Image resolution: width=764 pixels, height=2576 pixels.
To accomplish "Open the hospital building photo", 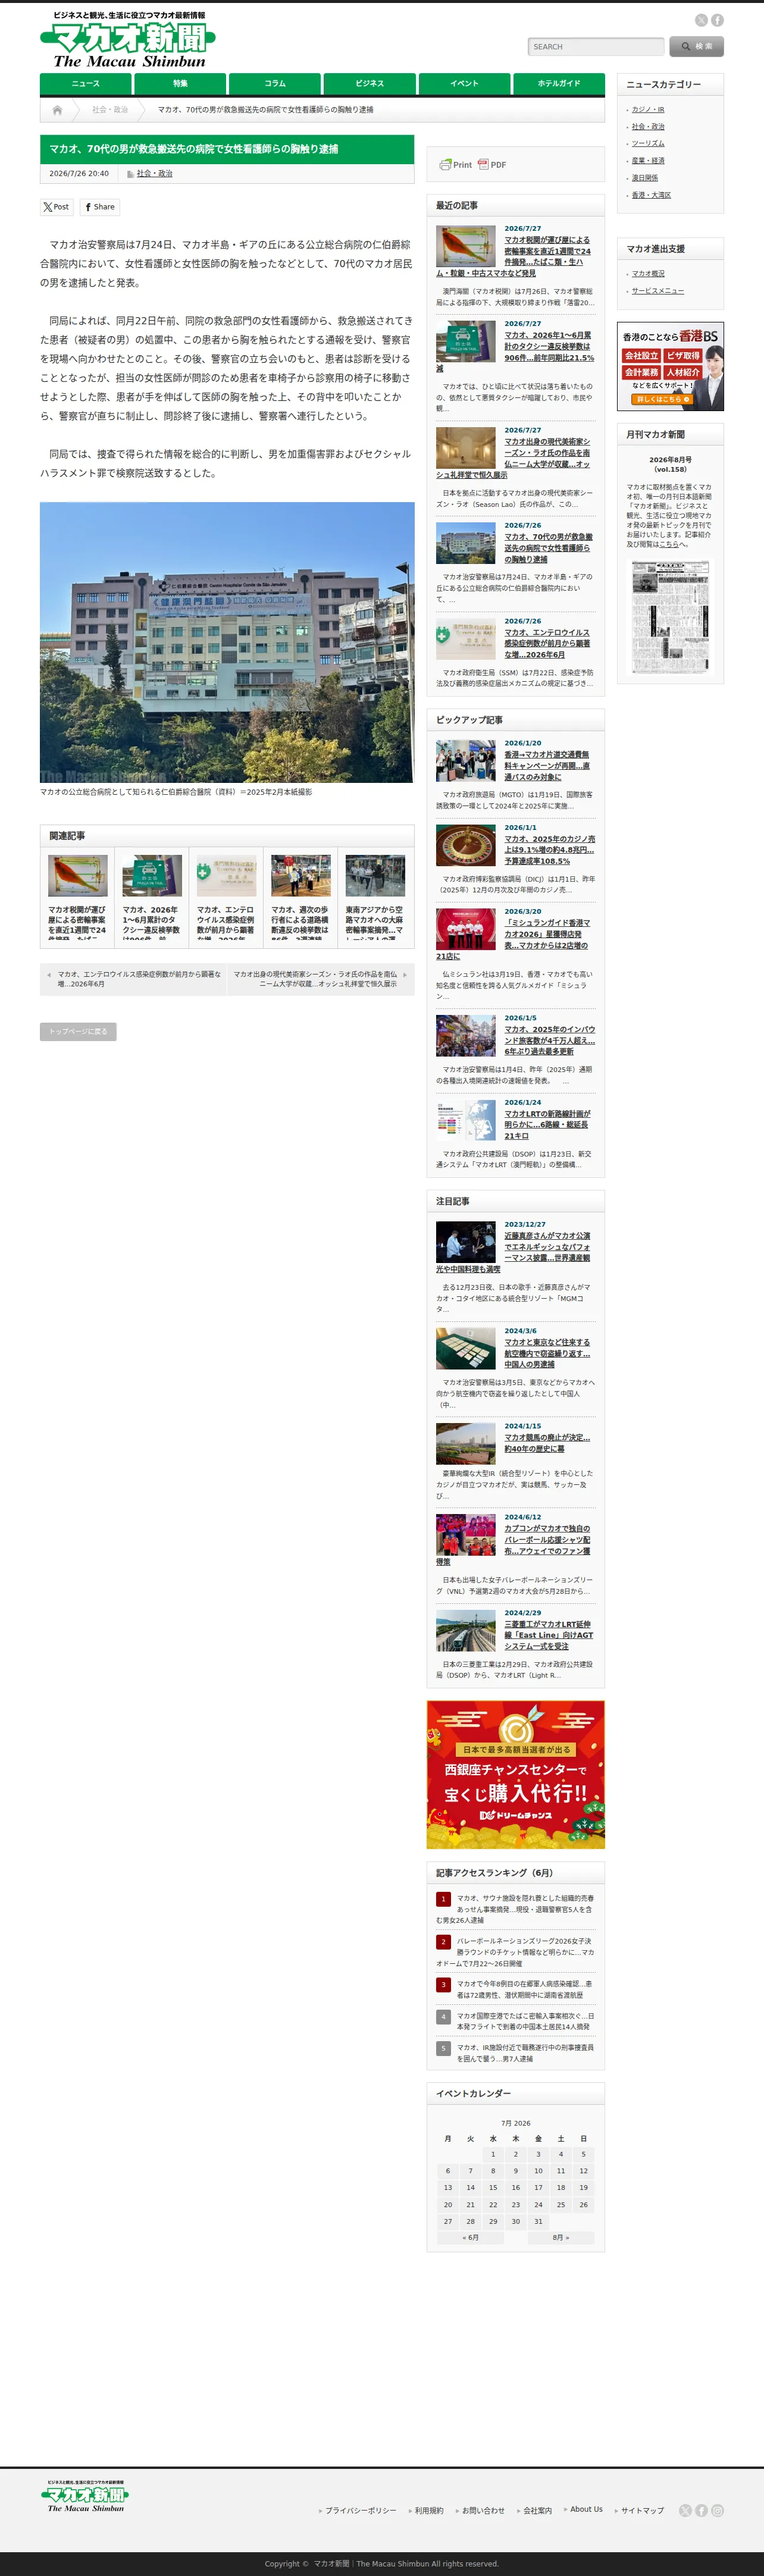I will click(x=227, y=642).
